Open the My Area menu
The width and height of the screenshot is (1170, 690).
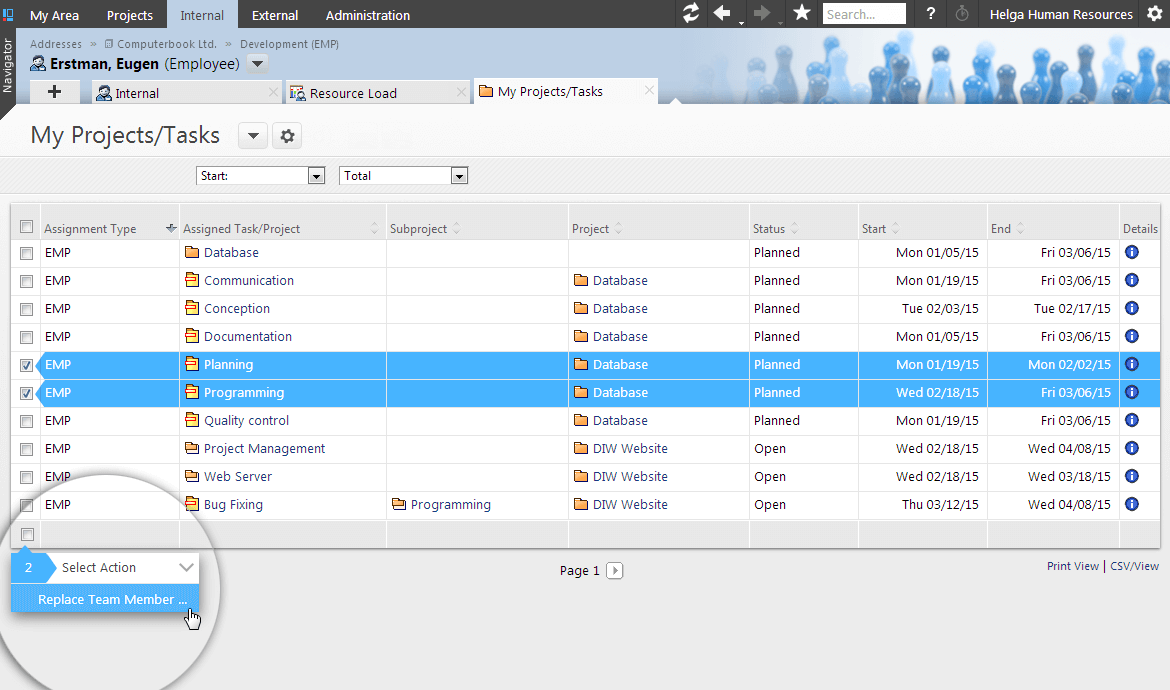pyautogui.click(x=54, y=15)
